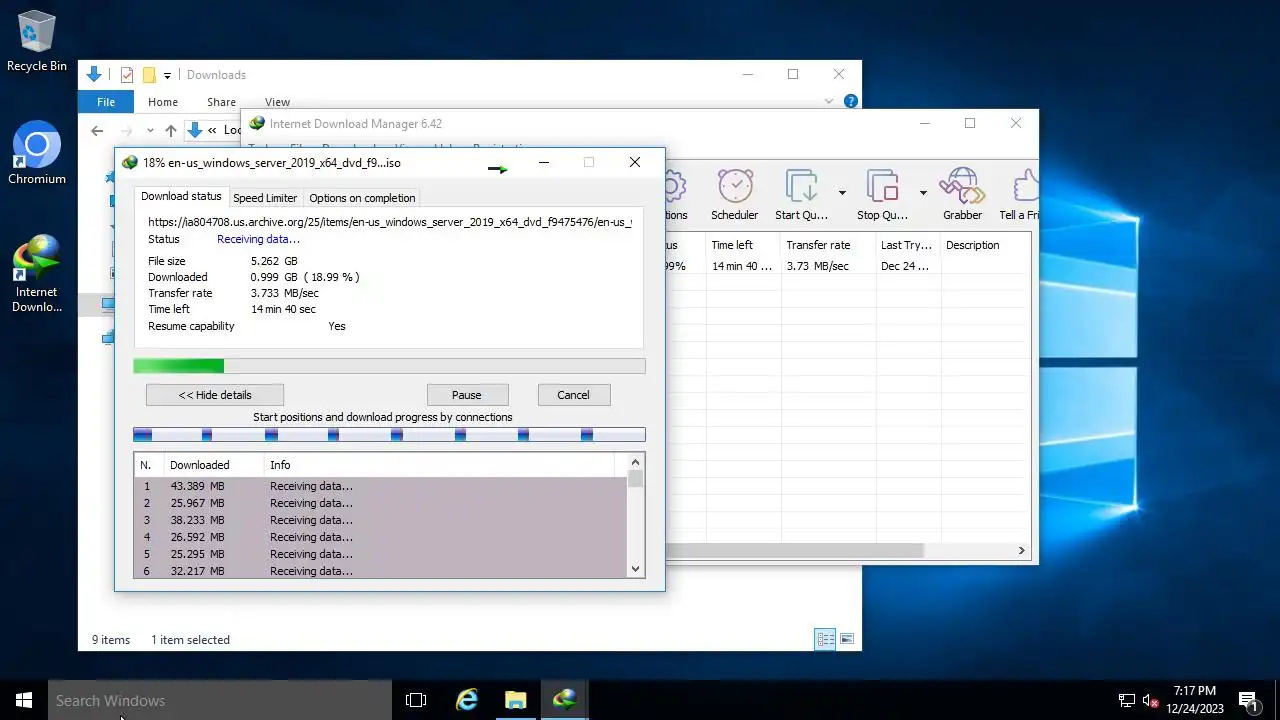Switch Explorer to large icons view
This screenshot has height=720, width=1280.
(847, 639)
